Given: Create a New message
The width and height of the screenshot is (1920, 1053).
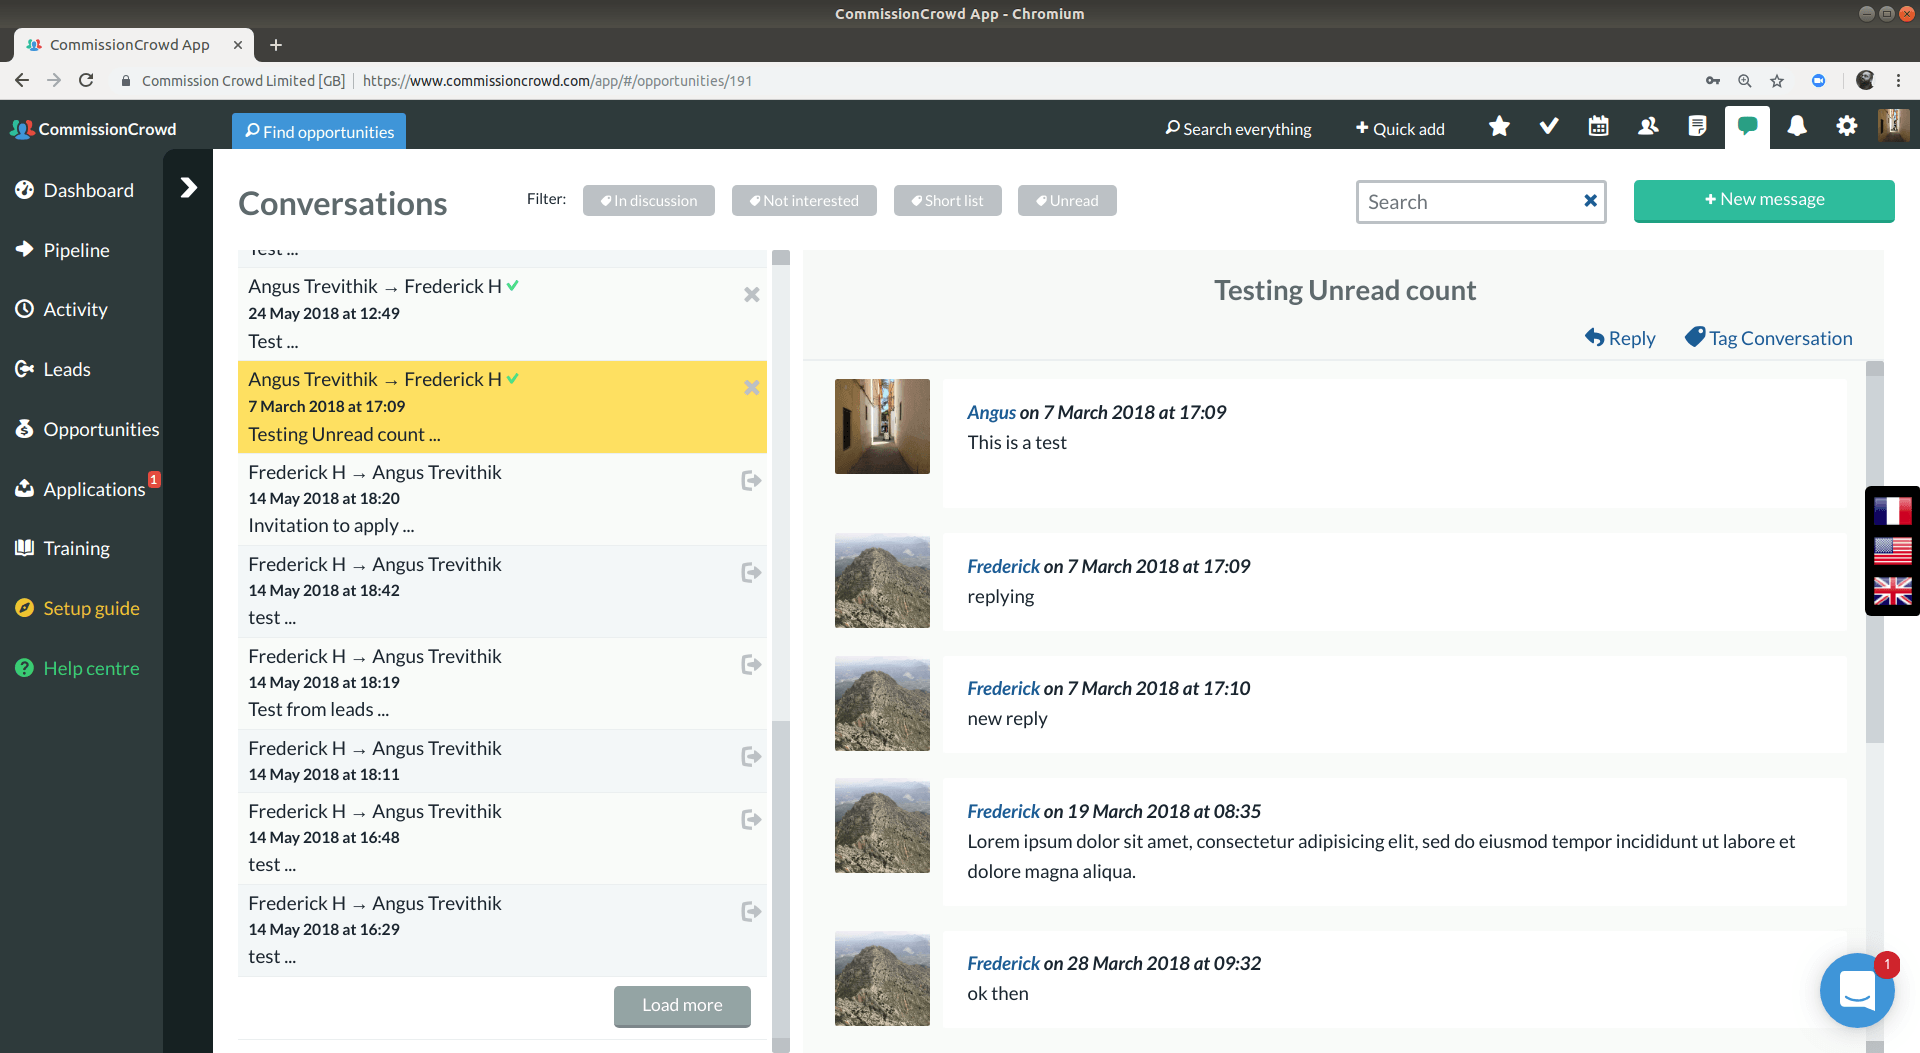Looking at the screenshot, I should (x=1763, y=200).
